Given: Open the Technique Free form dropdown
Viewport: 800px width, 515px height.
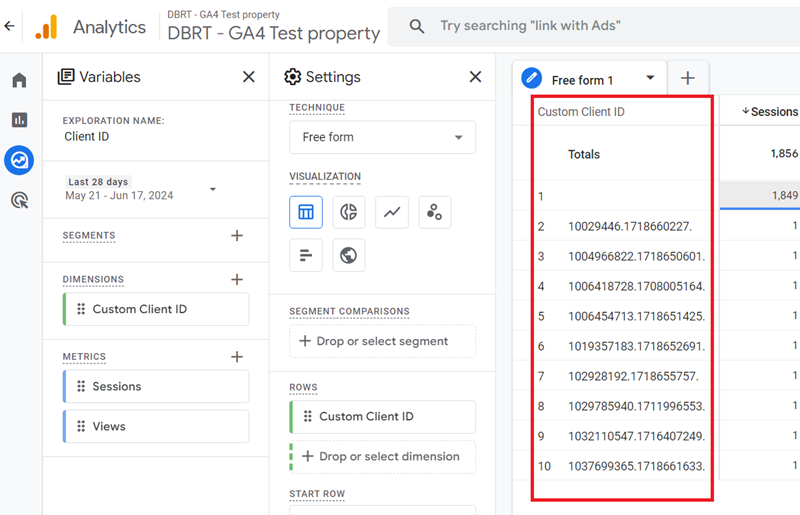Looking at the screenshot, I should coord(382,137).
